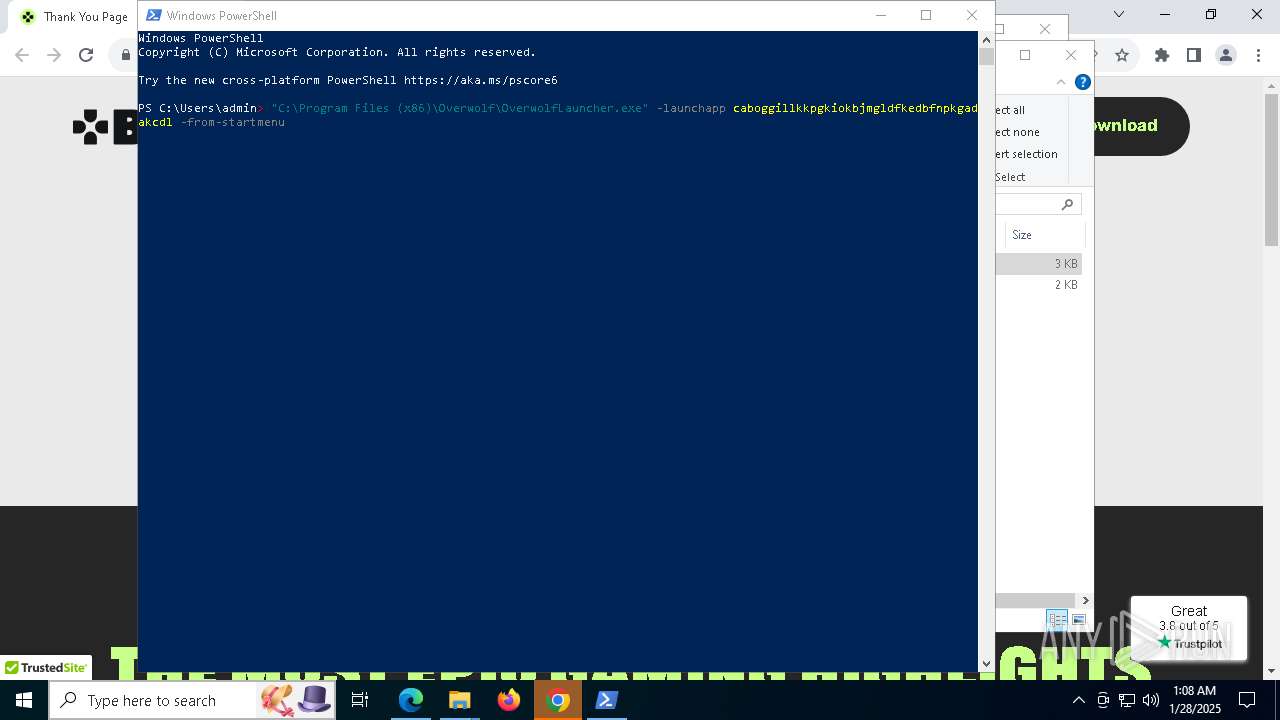Viewport: 1280px width, 720px height.
Task: Open Chrome tab search chevron
Action: [x=1119, y=14]
